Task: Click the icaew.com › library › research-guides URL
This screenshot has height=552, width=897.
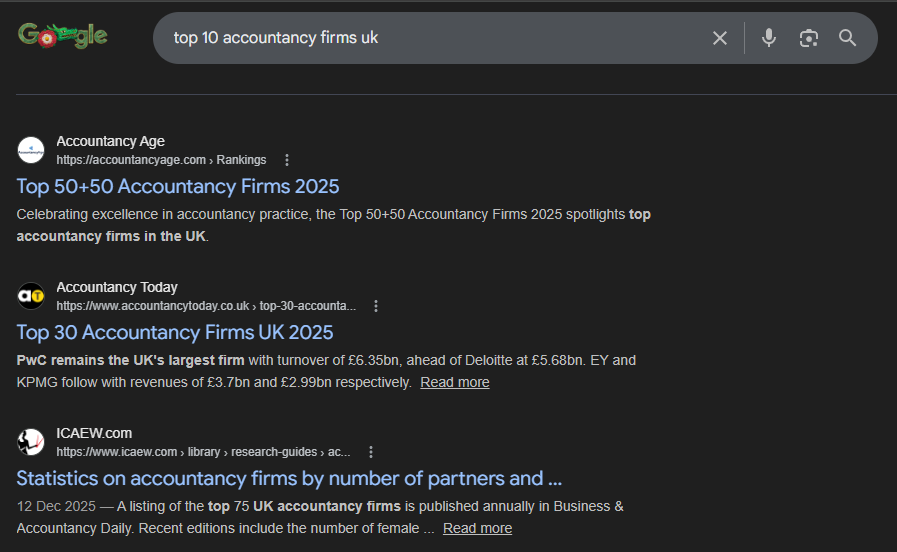Action: click(x=203, y=452)
